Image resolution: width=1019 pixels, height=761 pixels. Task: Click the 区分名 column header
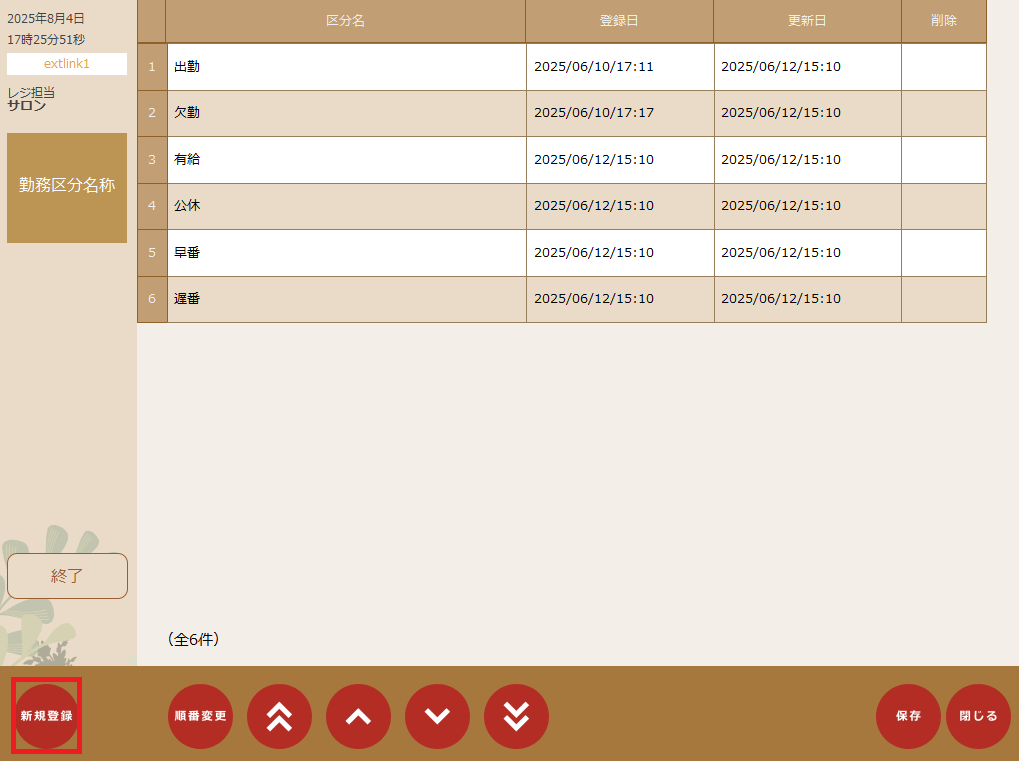pos(346,21)
